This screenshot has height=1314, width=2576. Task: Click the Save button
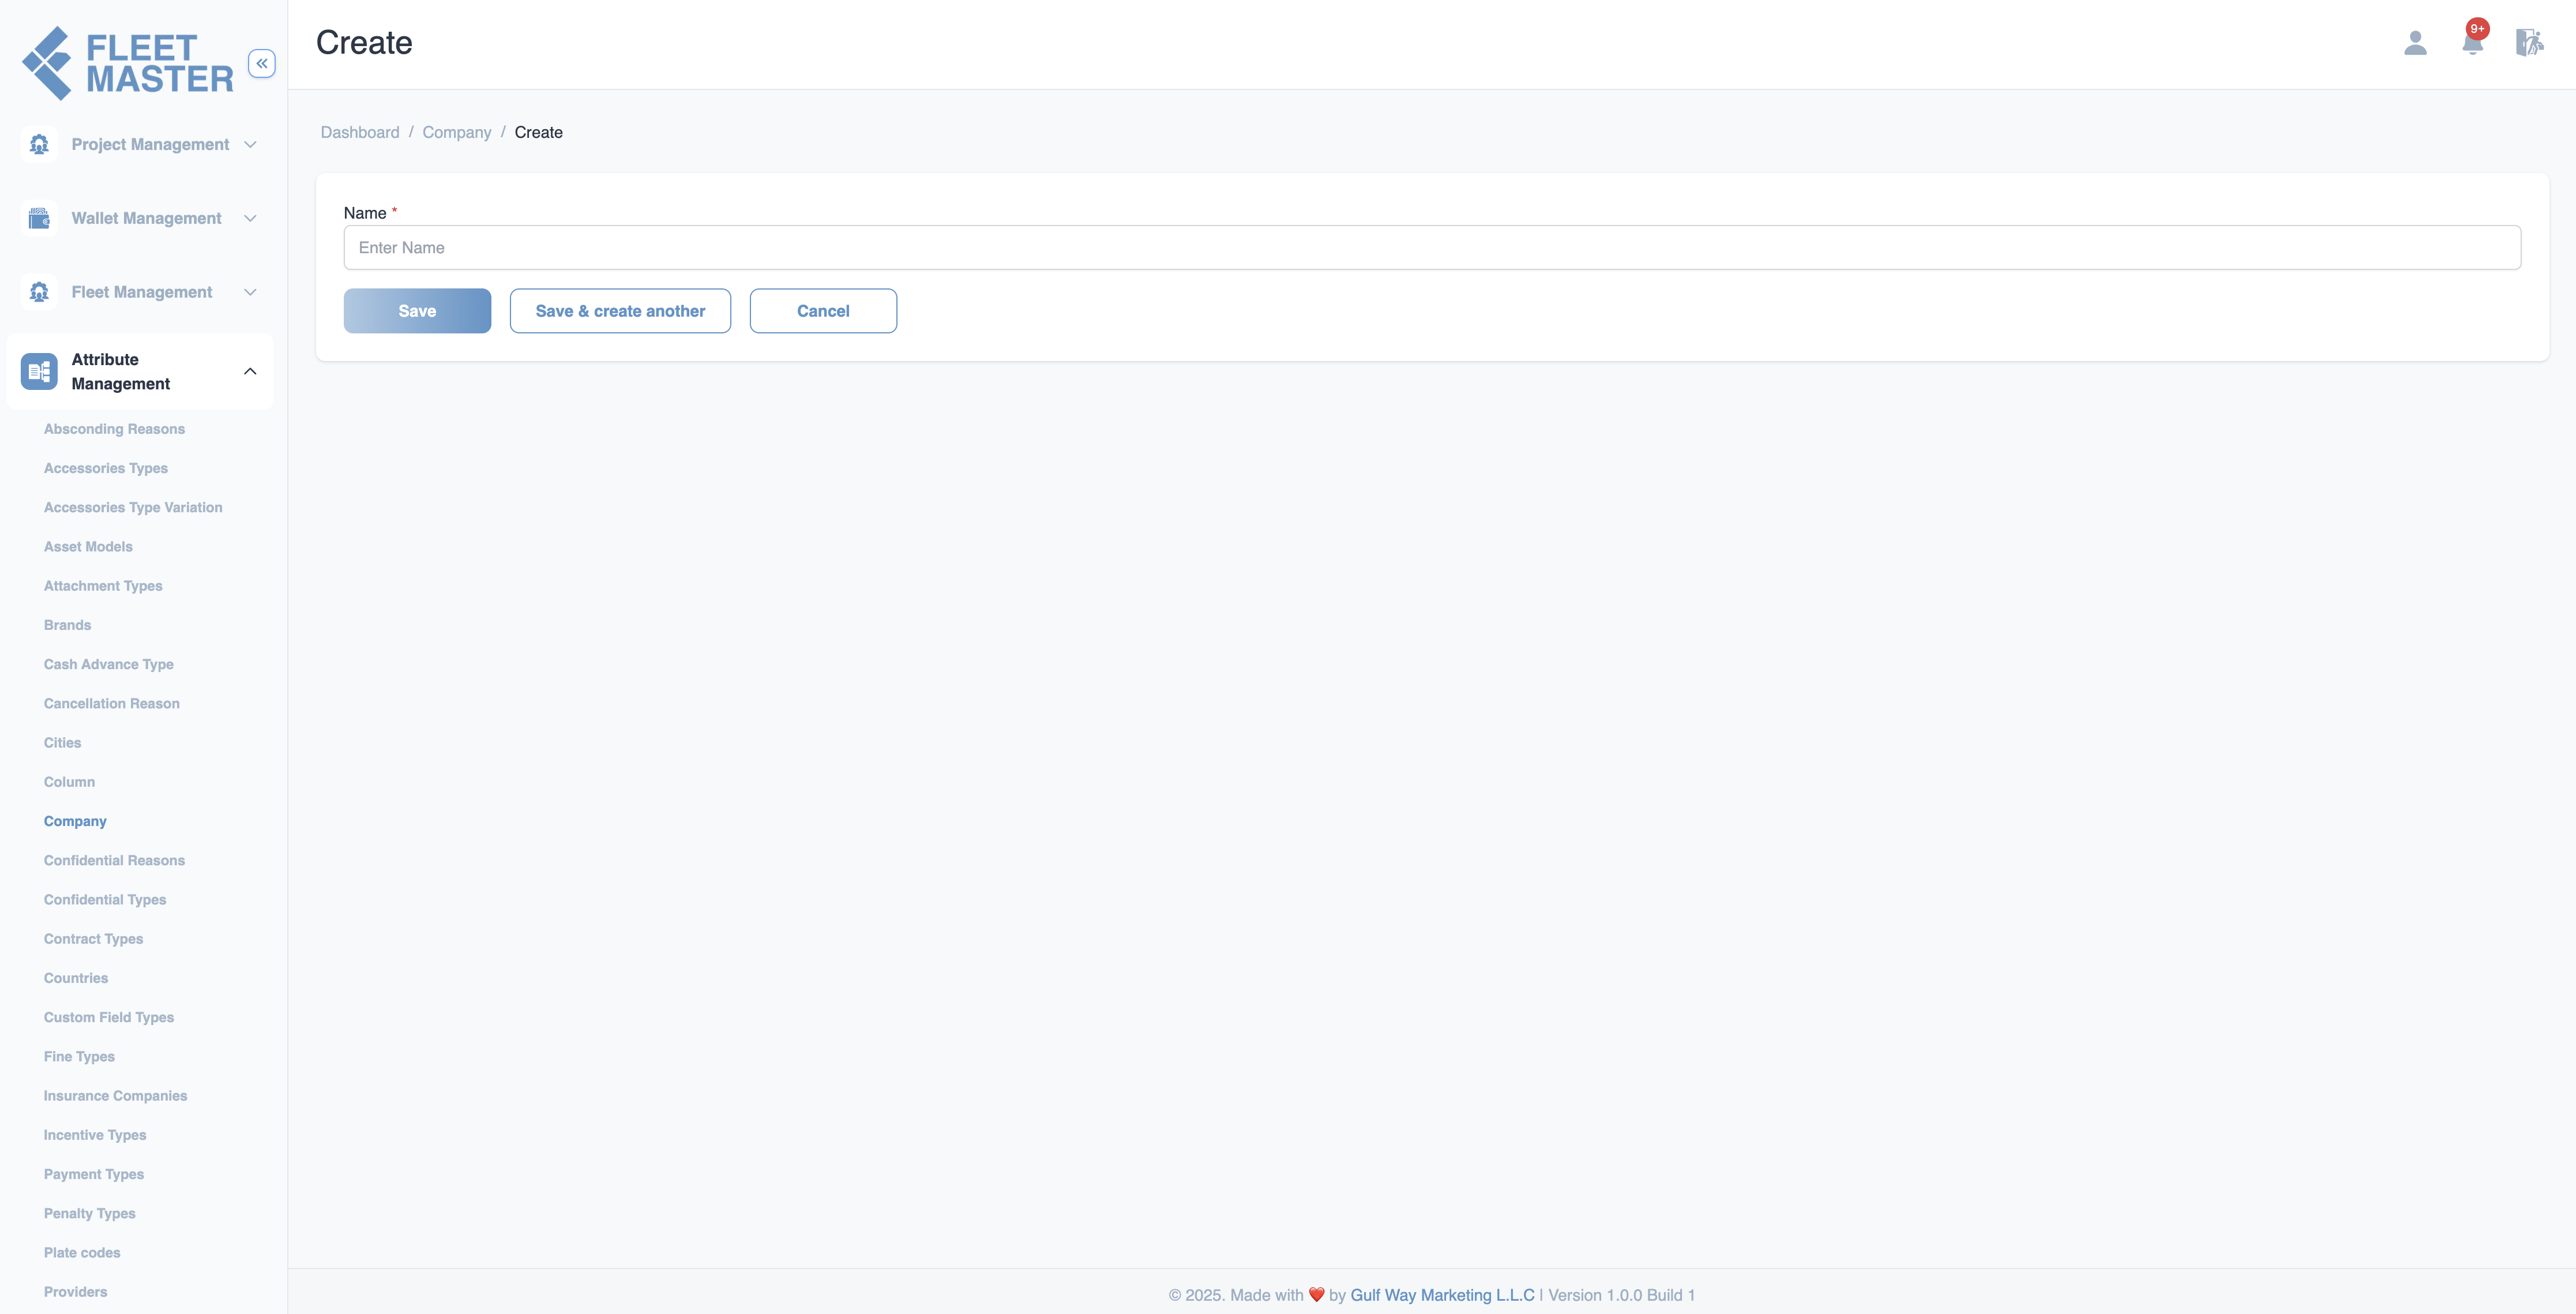point(417,311)
